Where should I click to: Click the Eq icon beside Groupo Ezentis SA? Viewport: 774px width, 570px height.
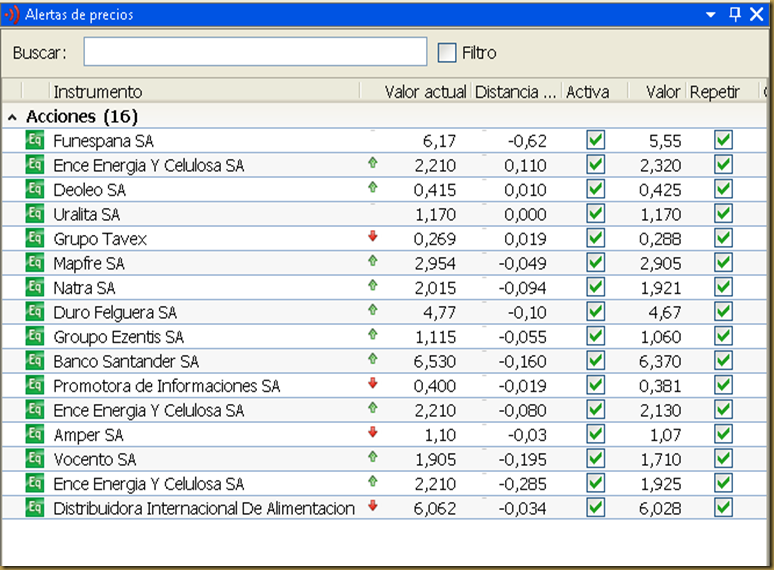pyautogui.click(x=35, y=336)
